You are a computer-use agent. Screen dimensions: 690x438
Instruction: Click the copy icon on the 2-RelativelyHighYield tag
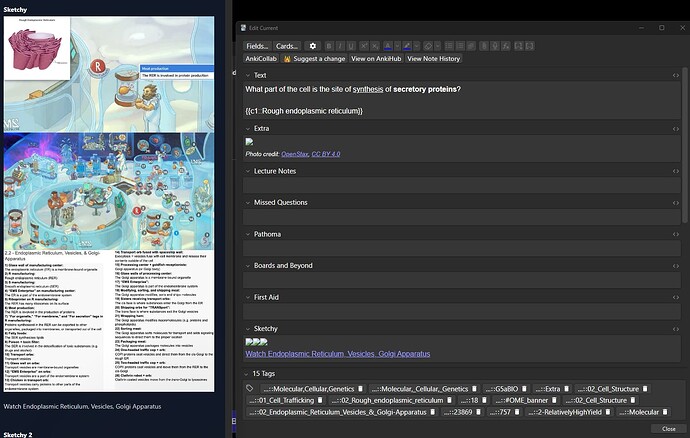608,412
